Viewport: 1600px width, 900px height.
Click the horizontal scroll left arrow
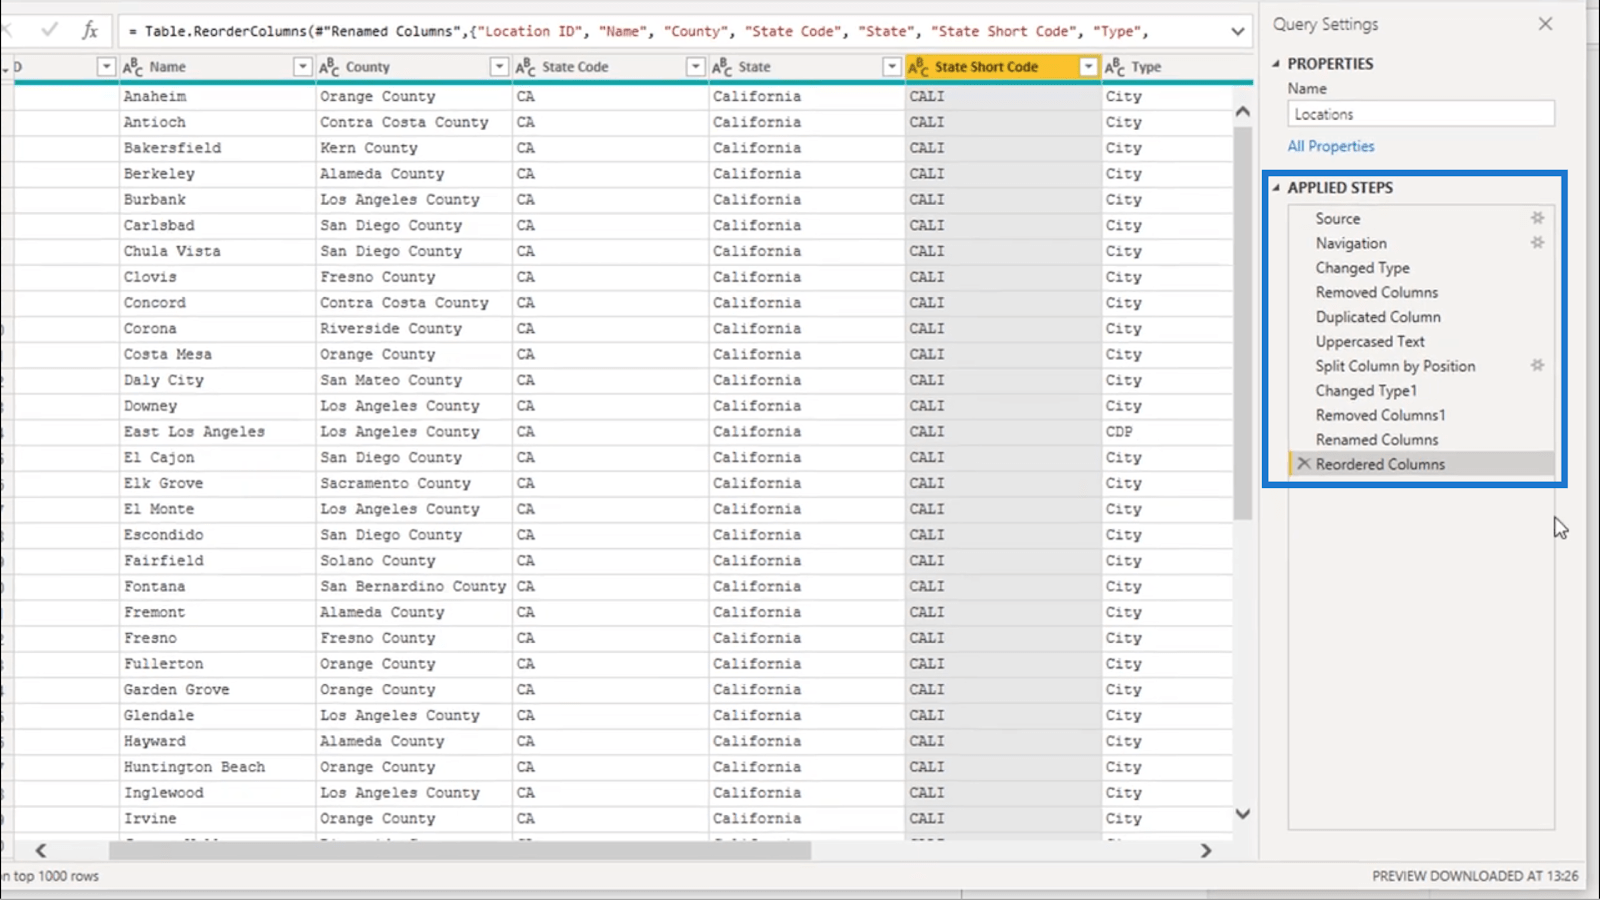point(41,850)
